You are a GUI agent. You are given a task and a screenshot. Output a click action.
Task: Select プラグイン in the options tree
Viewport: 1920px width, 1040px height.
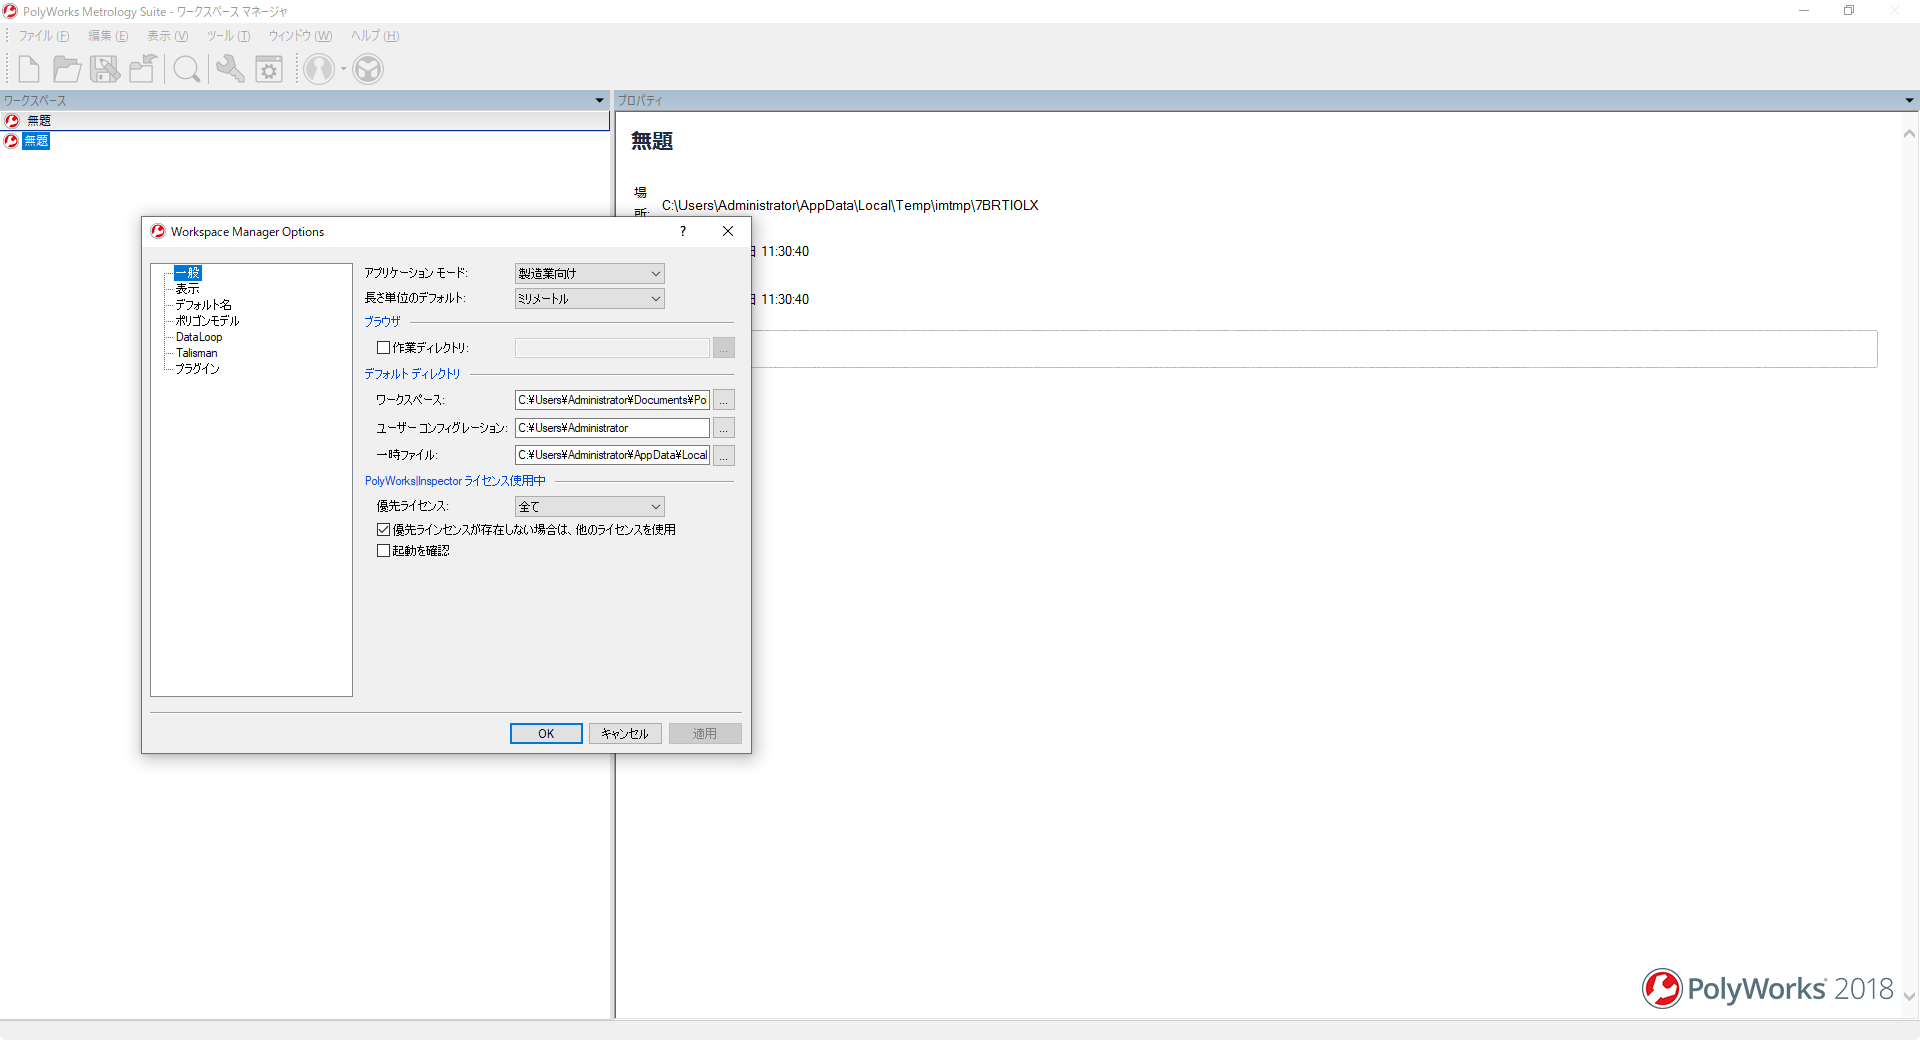point(197,369)
